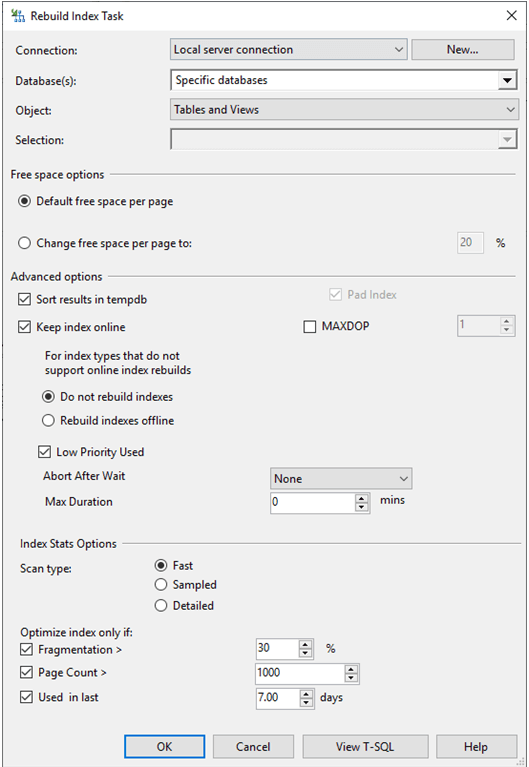This screenshot has height=767, width=529.
Task: Open the Abort After Wait dropdown
Action: 341,478
